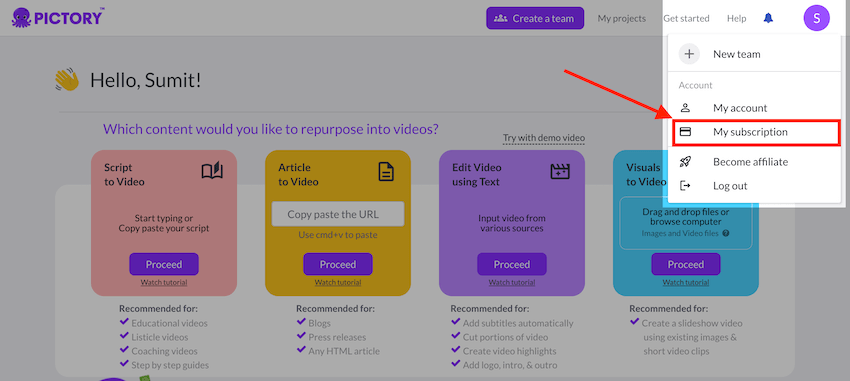Proceed with Script to Video
Viewport: 850px width, 381px height.
click(x=164, y=264)
